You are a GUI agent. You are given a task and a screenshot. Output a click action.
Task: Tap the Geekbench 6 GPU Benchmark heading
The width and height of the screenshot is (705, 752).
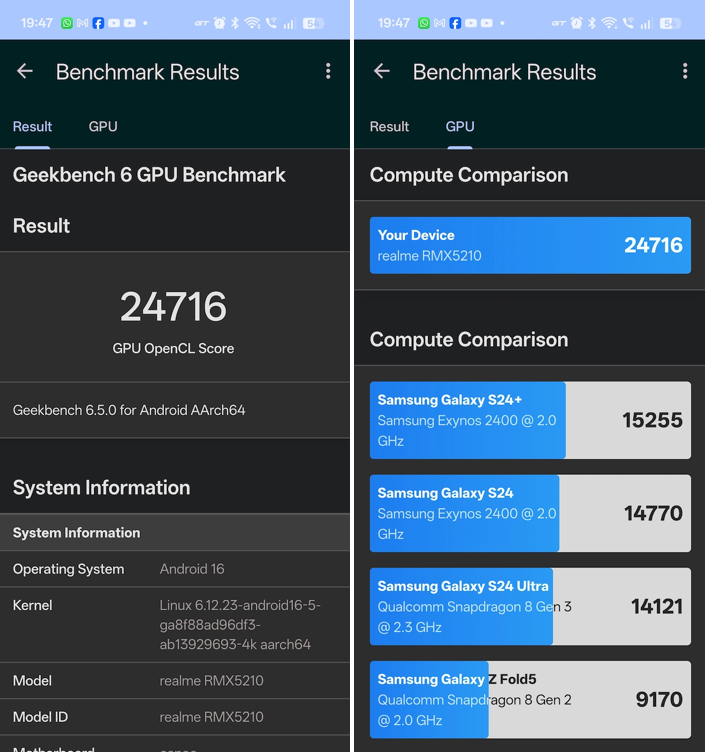[x=149, y=175]
